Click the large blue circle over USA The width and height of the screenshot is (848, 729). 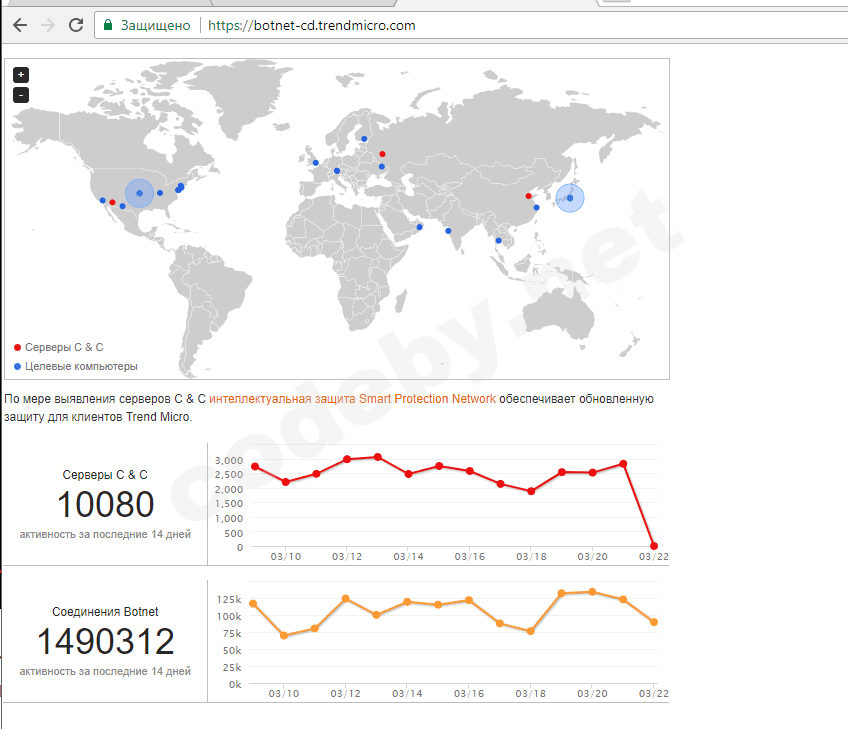tap(140, 193)
